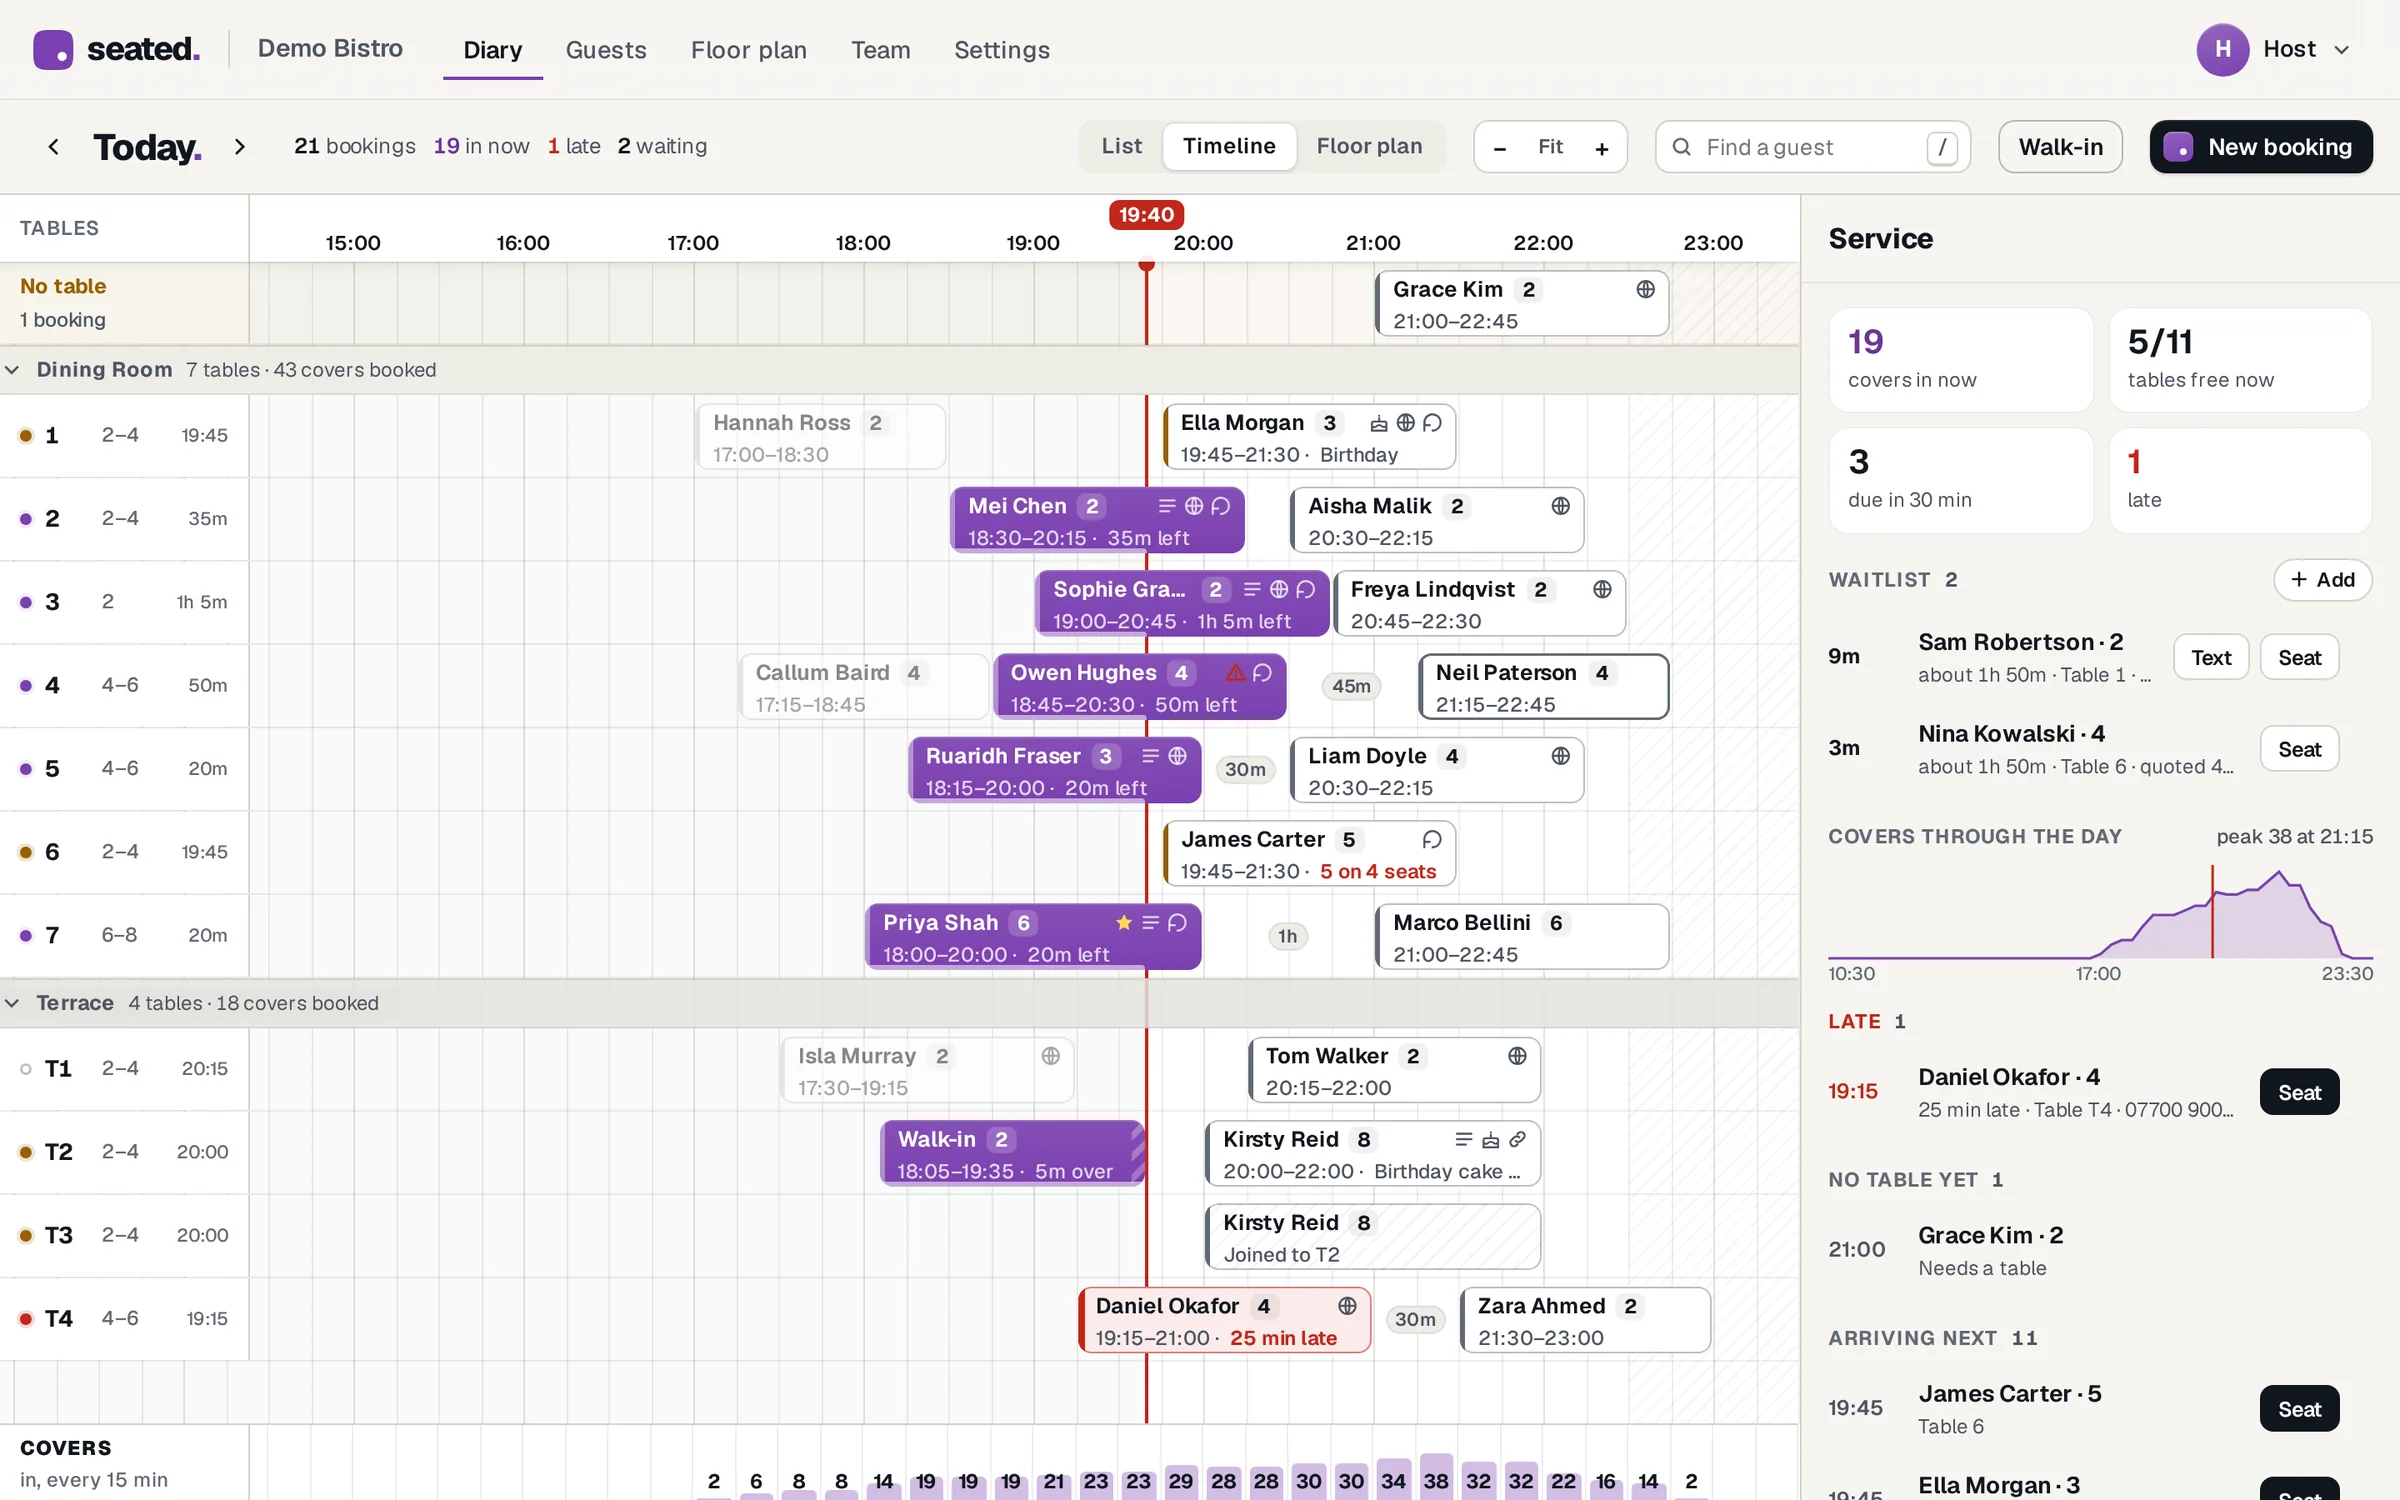Click warning icon on Owen Hughes booking
The image size is (2400, 1500).
1236,673
